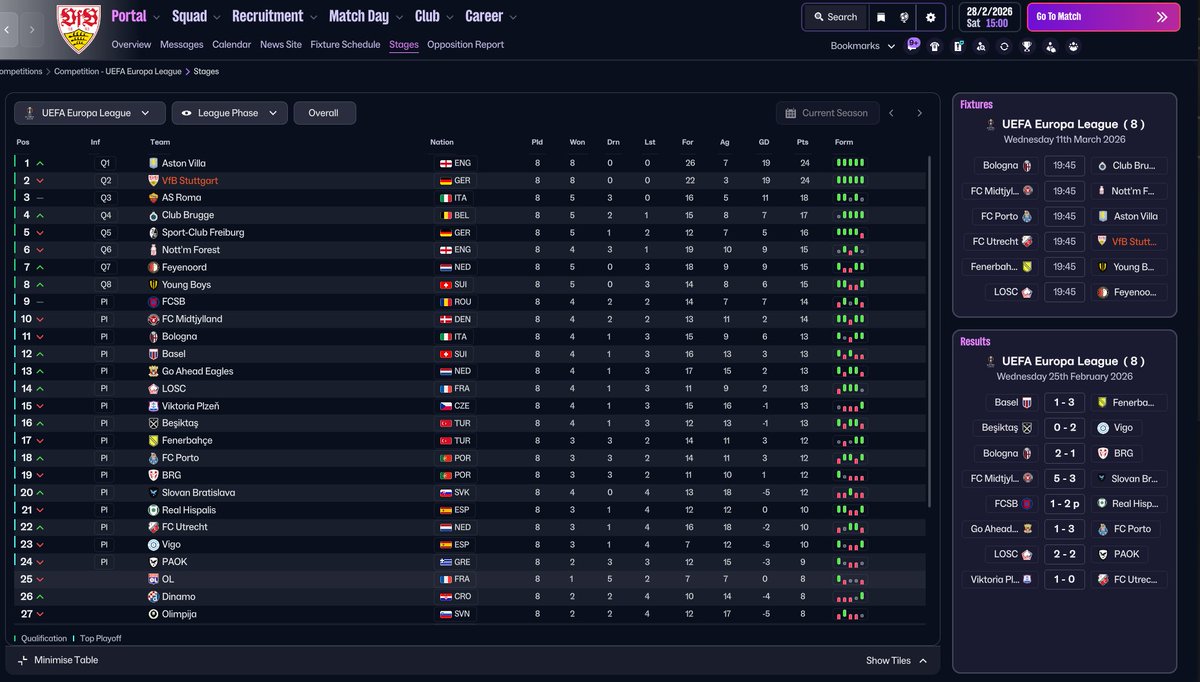The width and height of the screenshot is (1200, 682).
Task: Select the Stages tab
Action: (x=404, y=44)
